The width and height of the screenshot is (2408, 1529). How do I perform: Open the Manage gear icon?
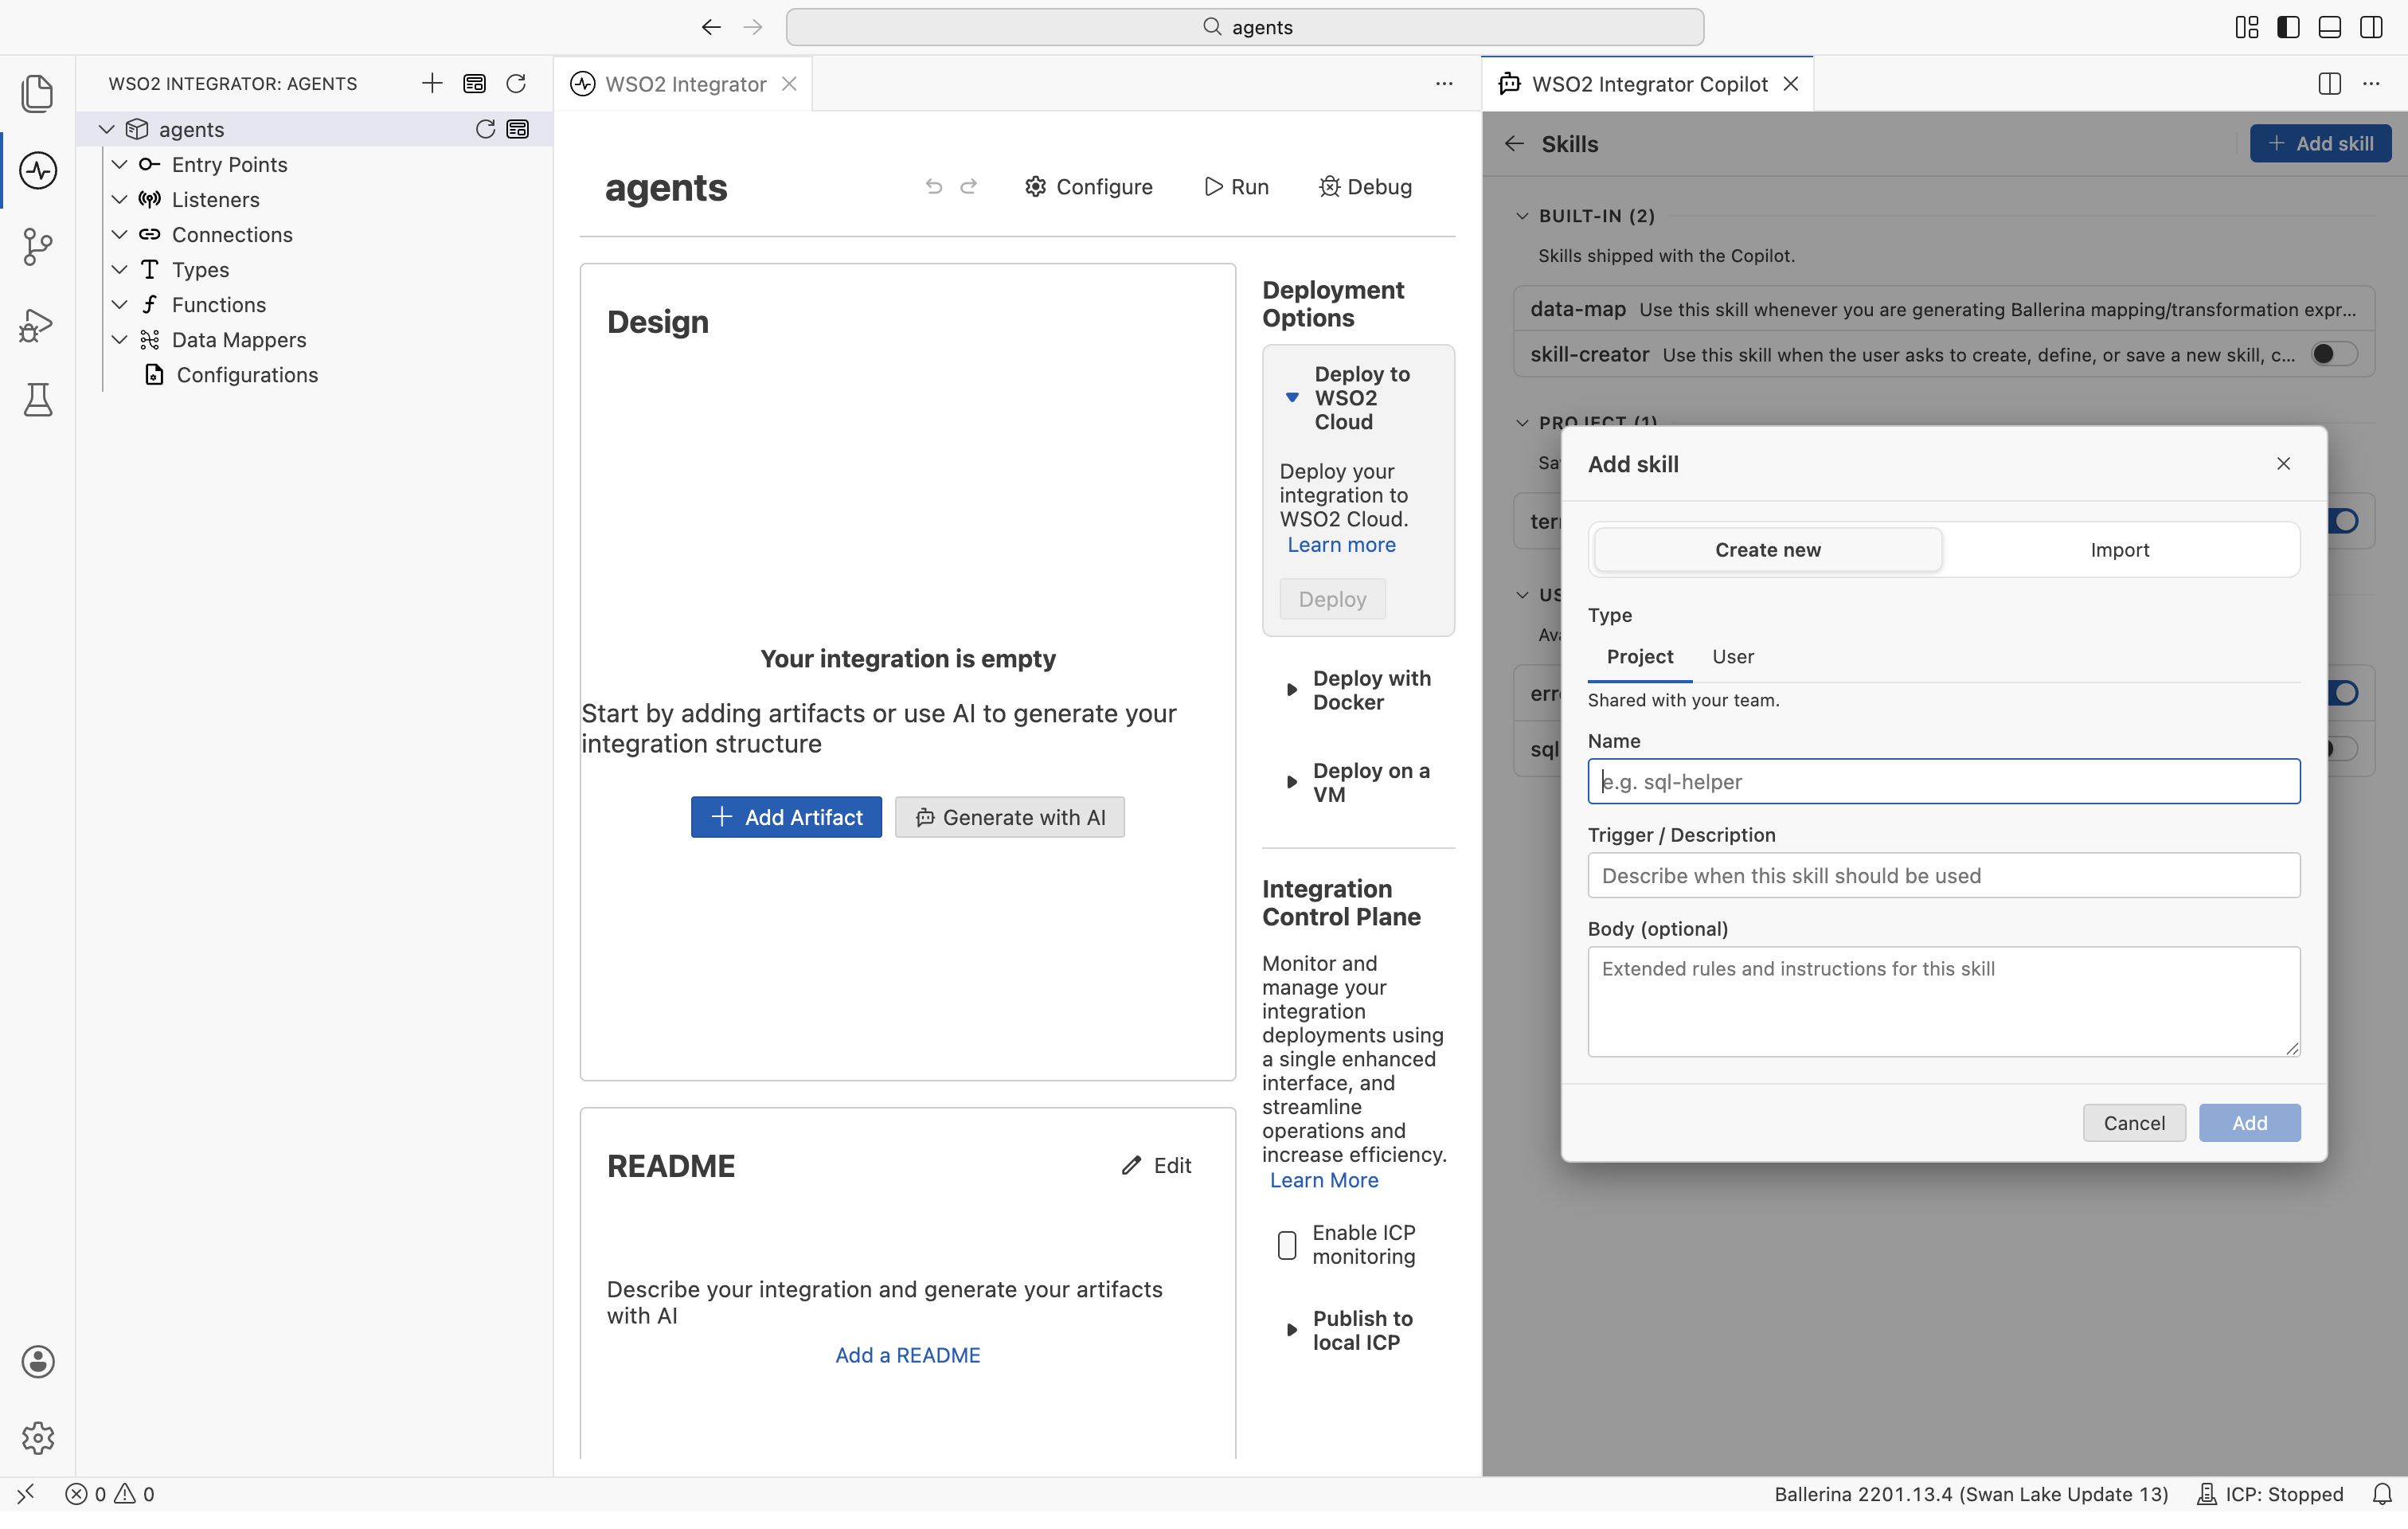pos(37,1437)
